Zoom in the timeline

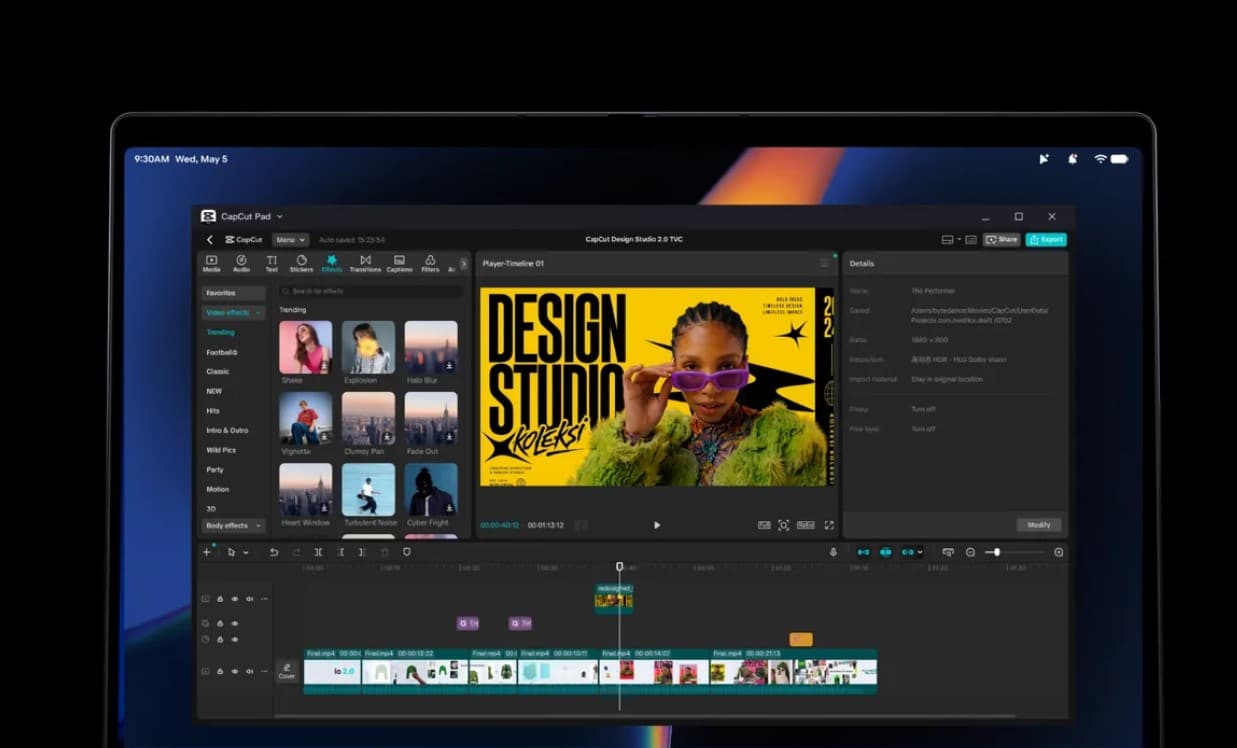pos(1059,552)
